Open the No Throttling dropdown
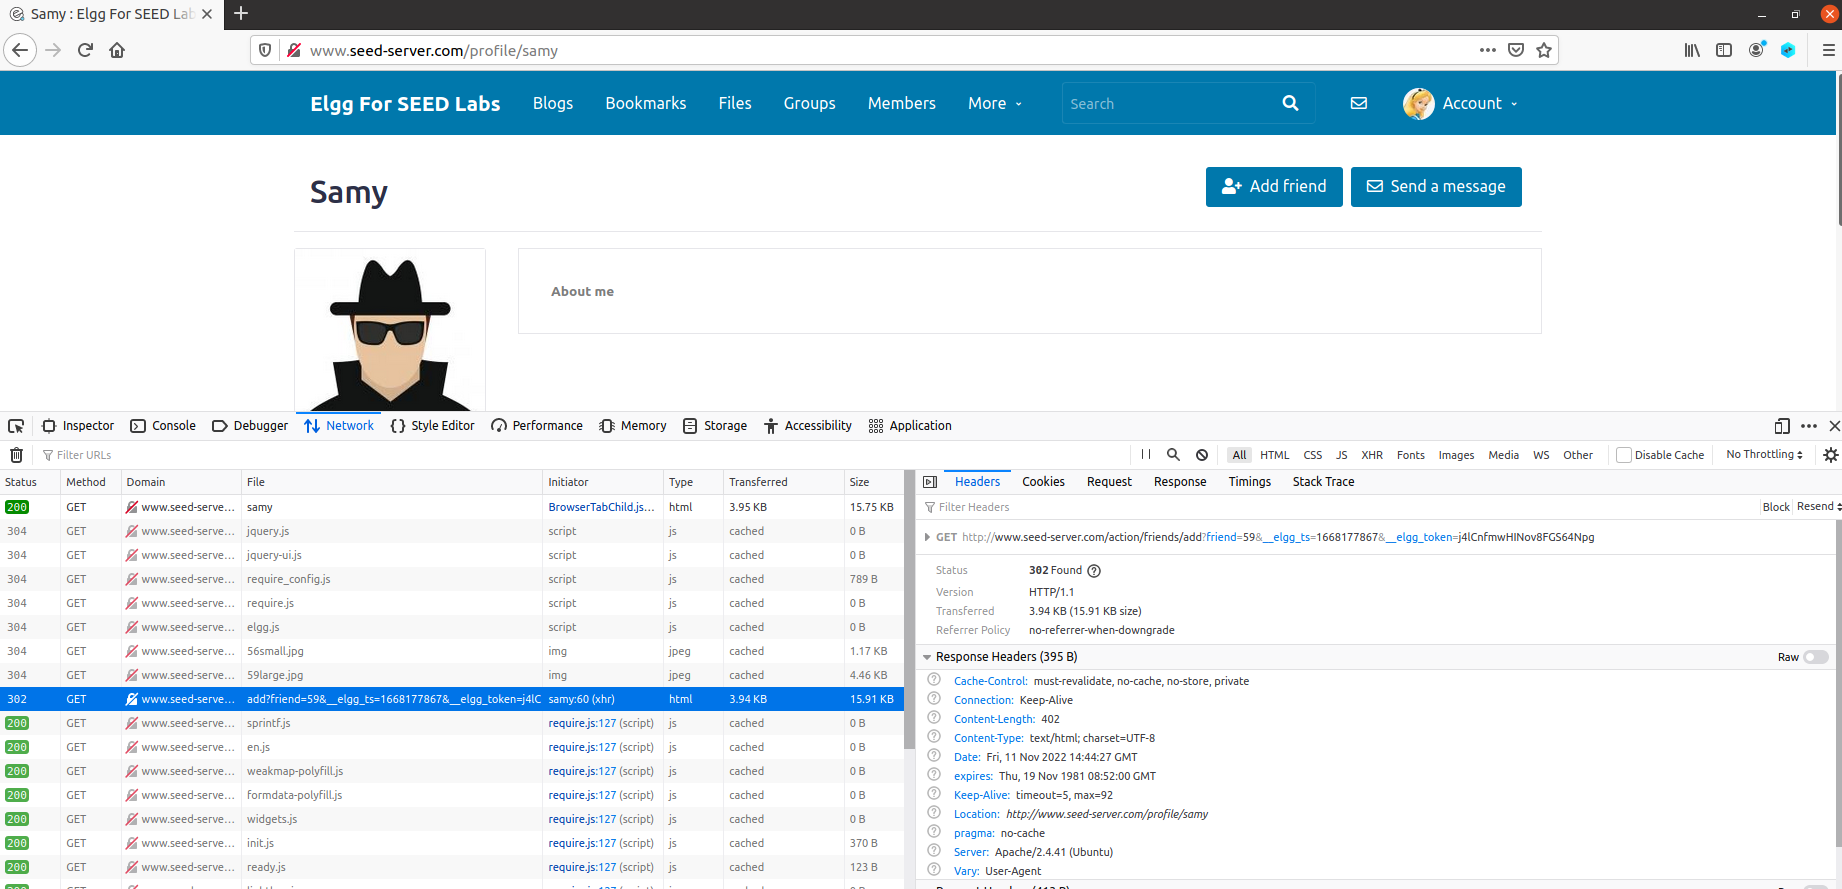 point(1765,454)
